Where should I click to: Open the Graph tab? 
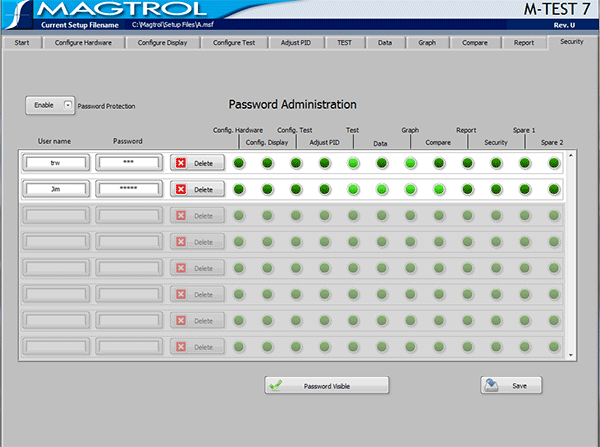427,42
